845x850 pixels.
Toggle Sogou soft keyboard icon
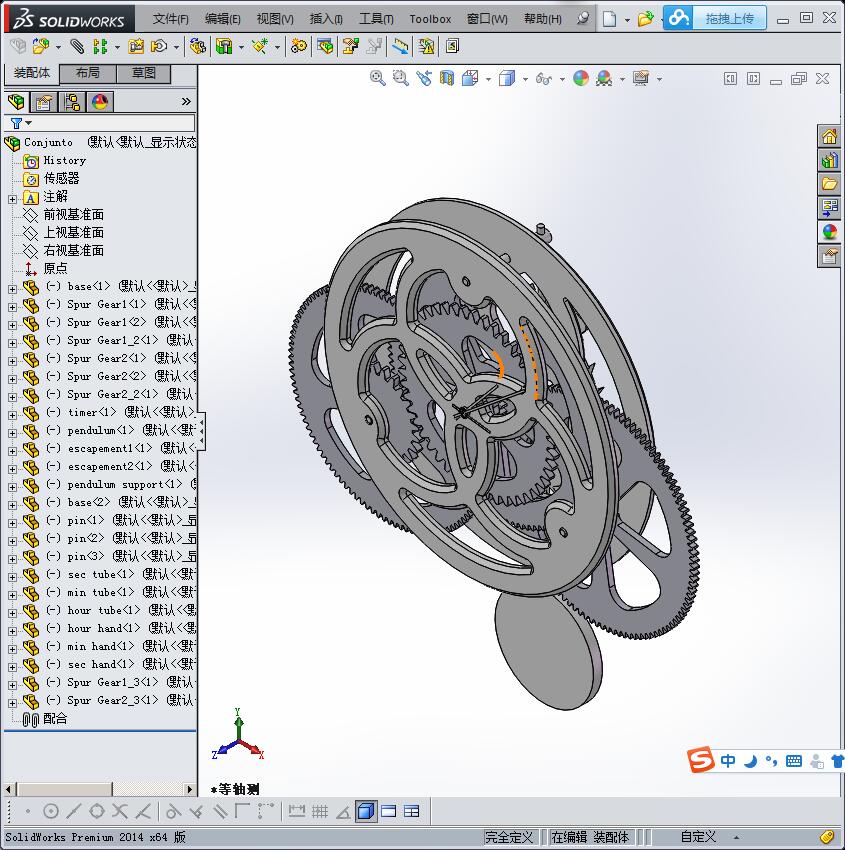point(794,761)
